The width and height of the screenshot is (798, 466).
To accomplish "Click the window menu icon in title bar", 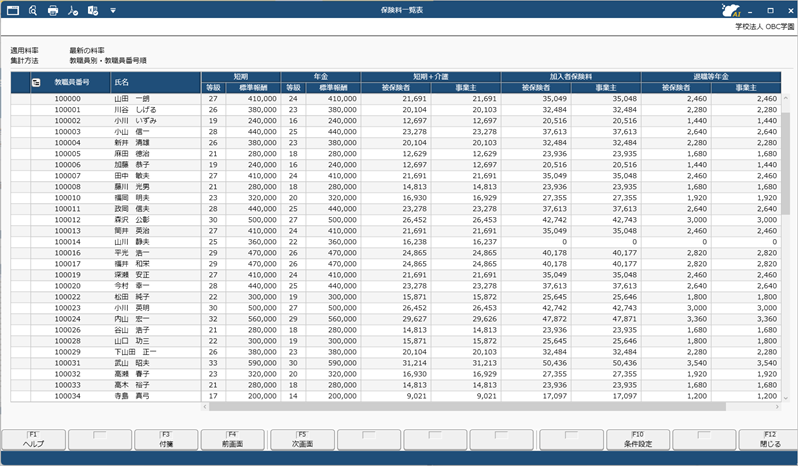I will click(x=13, y=10).
